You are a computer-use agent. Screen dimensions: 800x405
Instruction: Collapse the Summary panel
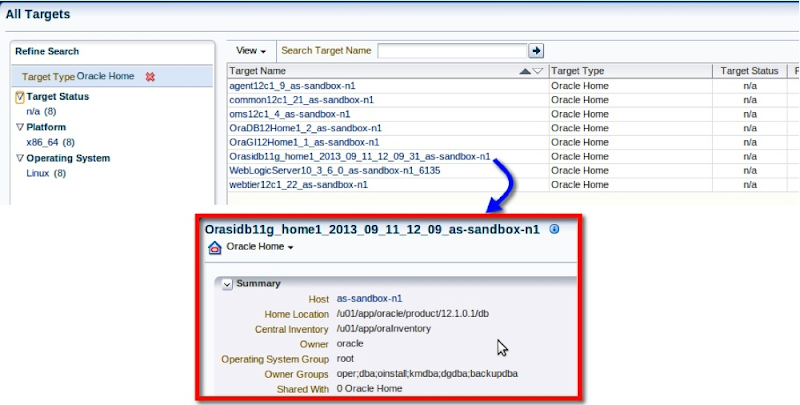pos(227,284)
